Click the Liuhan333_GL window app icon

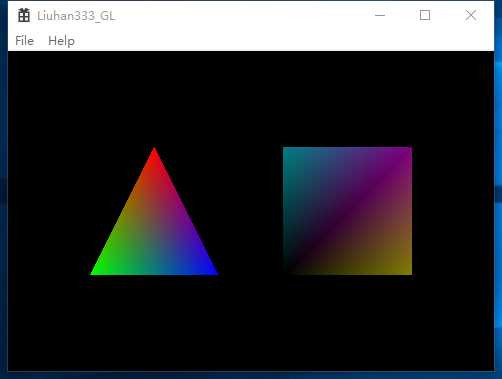pos(24,15)
